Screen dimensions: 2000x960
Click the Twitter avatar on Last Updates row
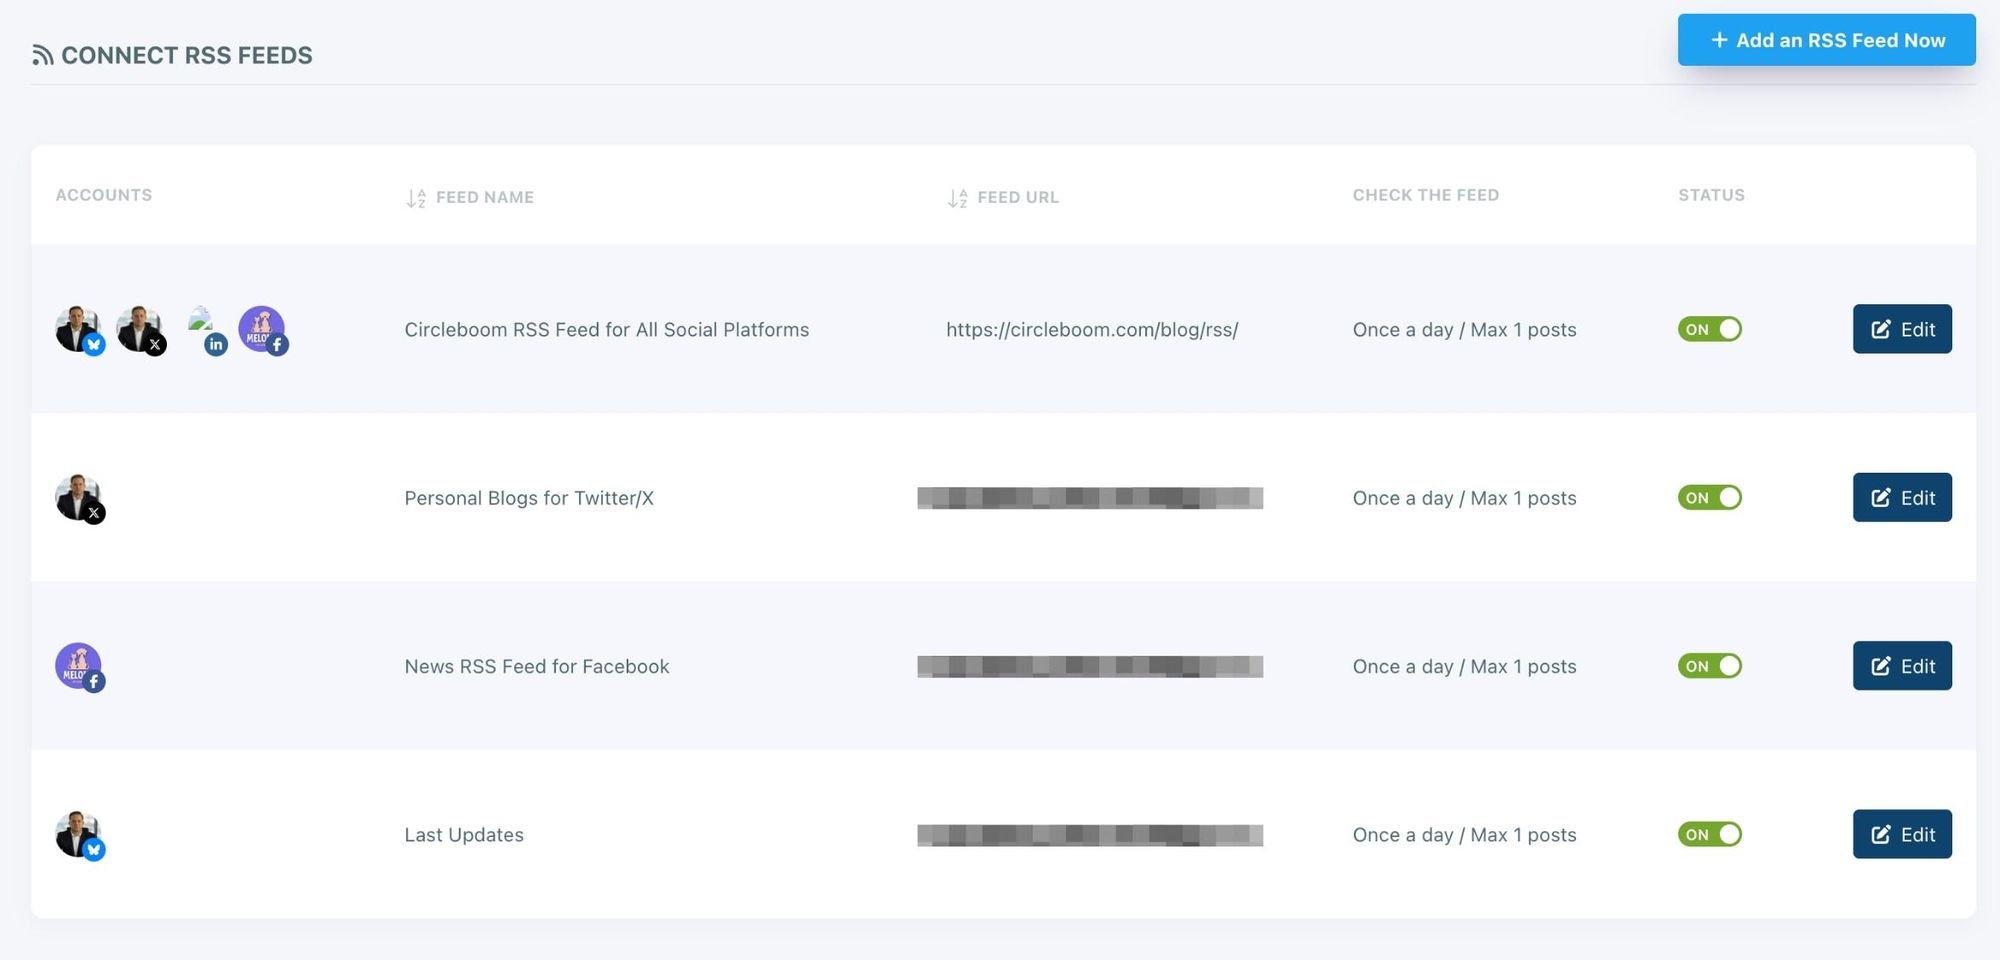click(x=79, y=834)
